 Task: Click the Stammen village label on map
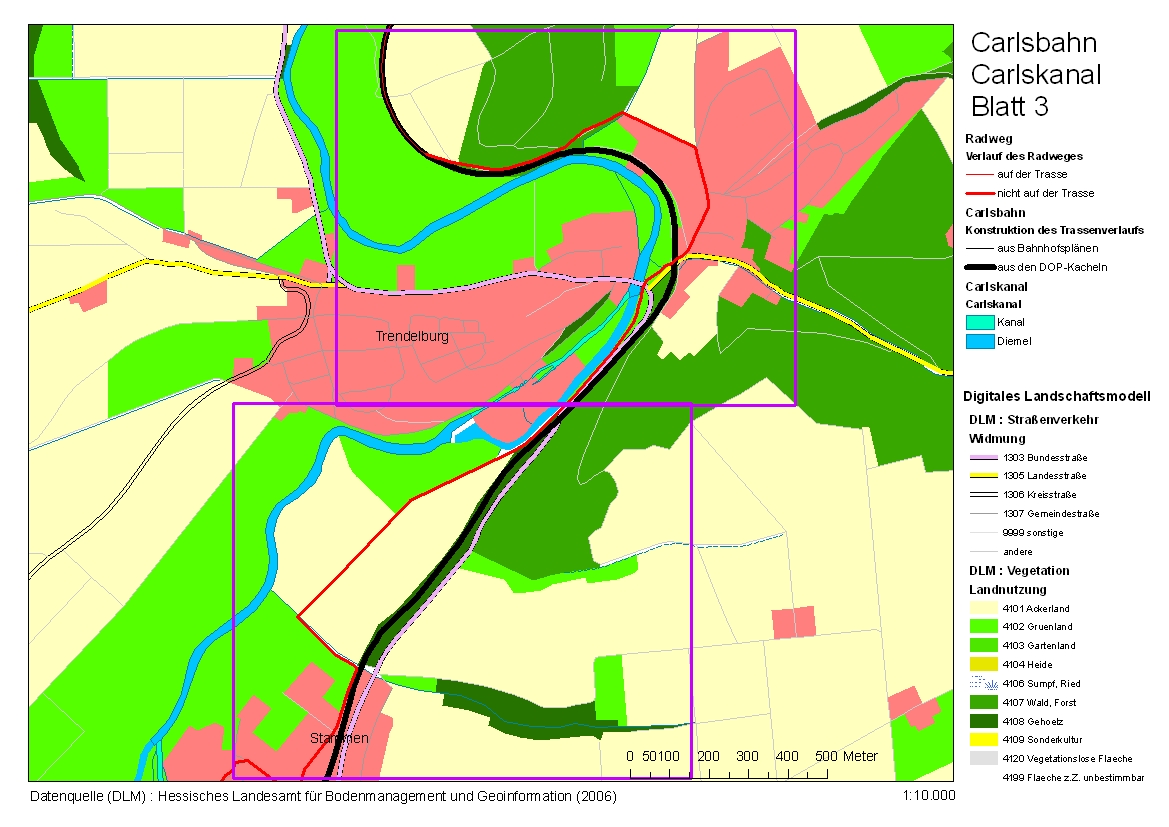click(x=337, y=738)
